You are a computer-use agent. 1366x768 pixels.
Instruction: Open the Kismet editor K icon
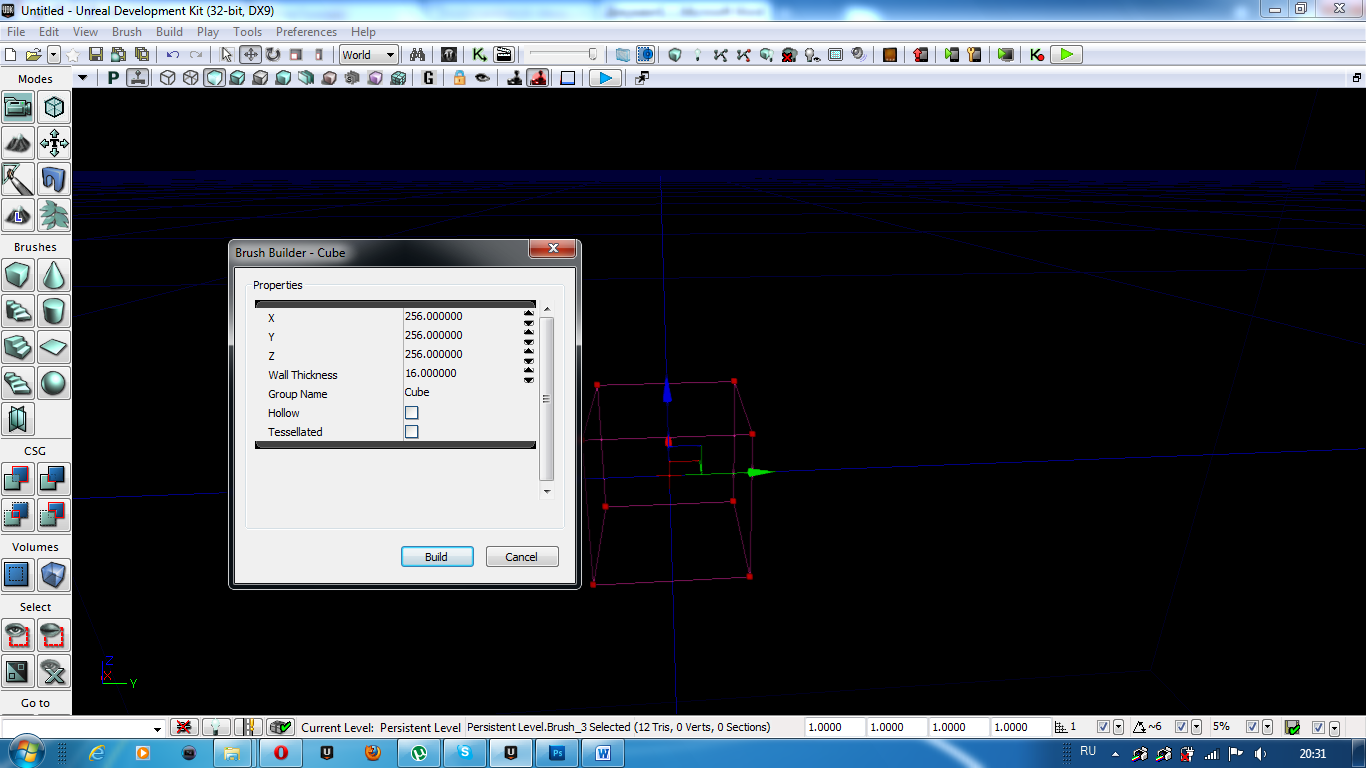tap(480, 55)
